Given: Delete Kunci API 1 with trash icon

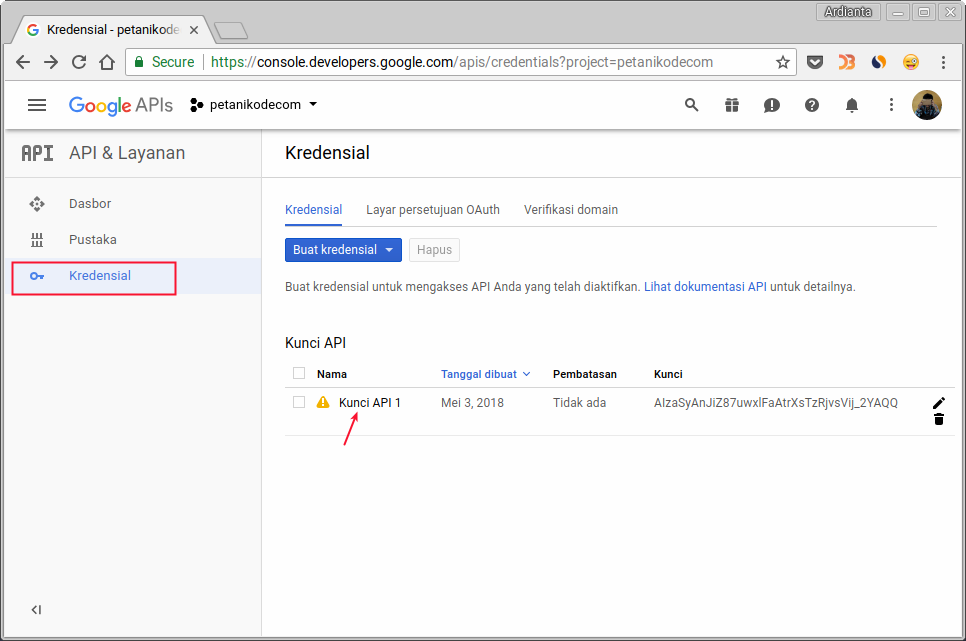Looking at the screenshot, I should click(939, 420).
